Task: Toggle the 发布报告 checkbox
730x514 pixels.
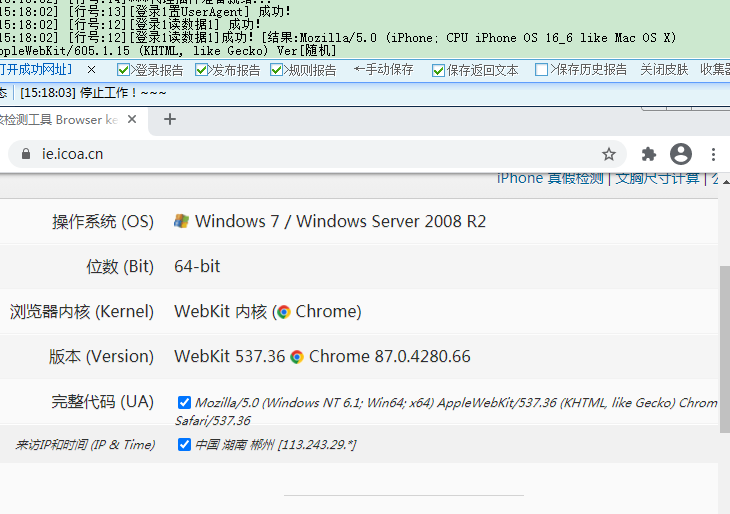Action: (x=202, y=70)
